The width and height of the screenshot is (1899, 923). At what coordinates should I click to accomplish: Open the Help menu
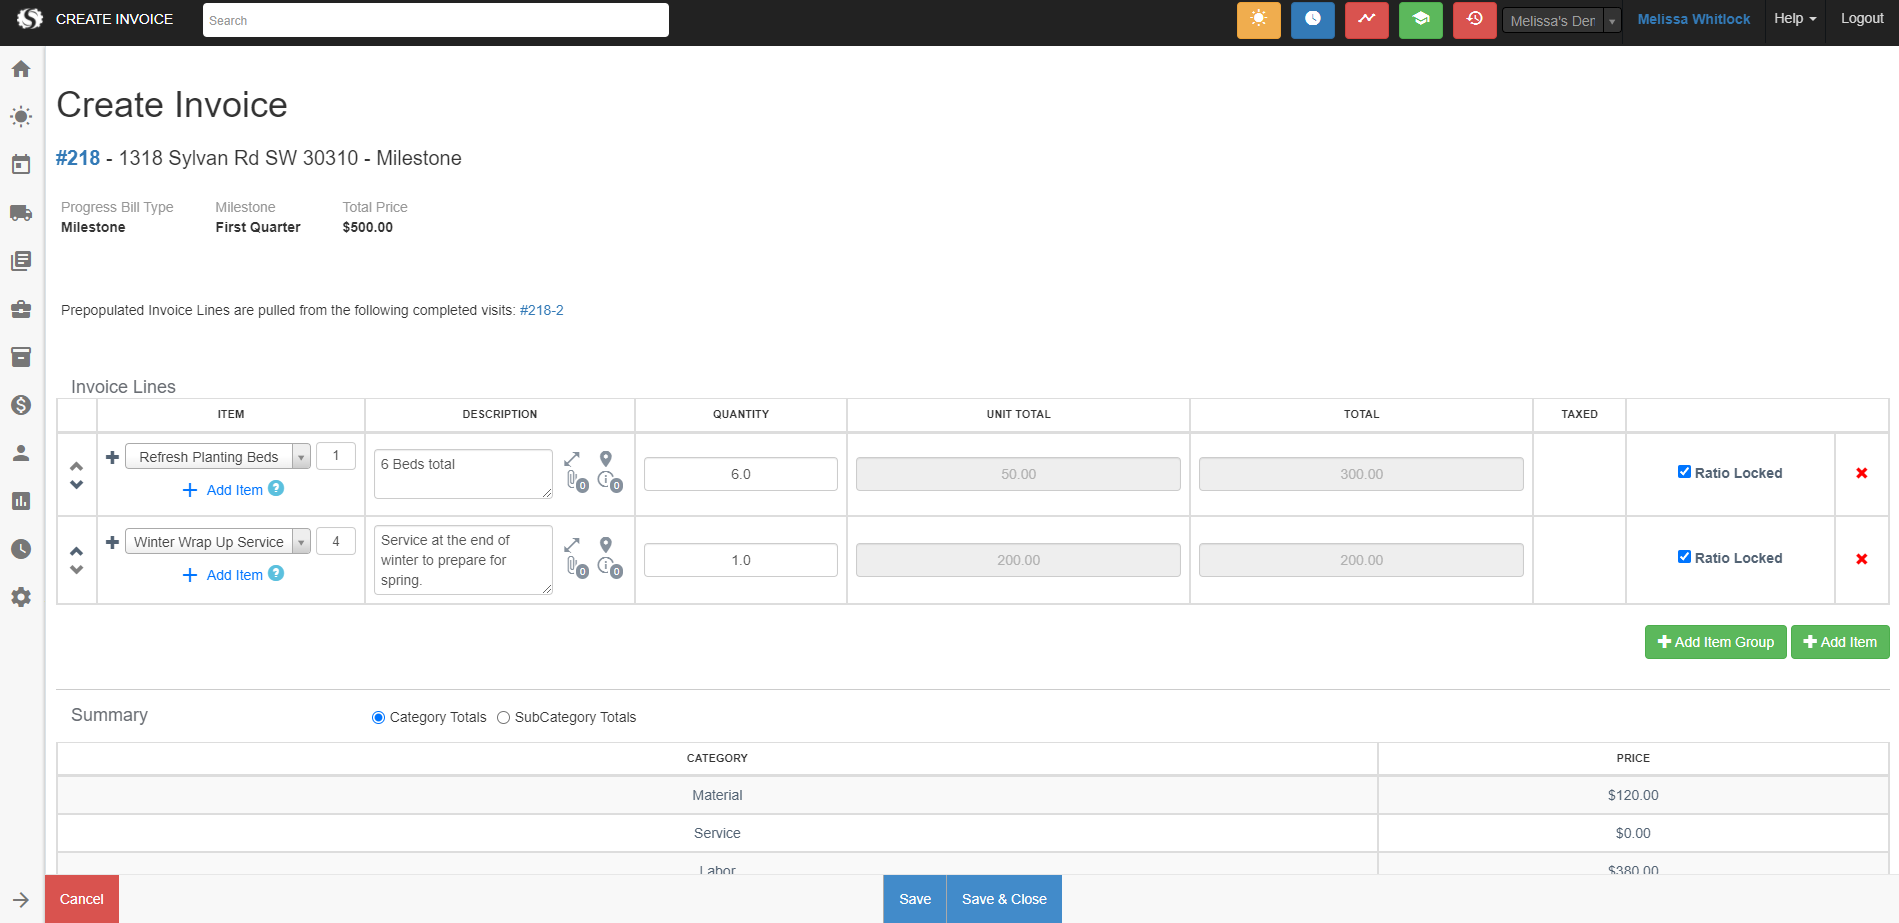click(1794, 19)
